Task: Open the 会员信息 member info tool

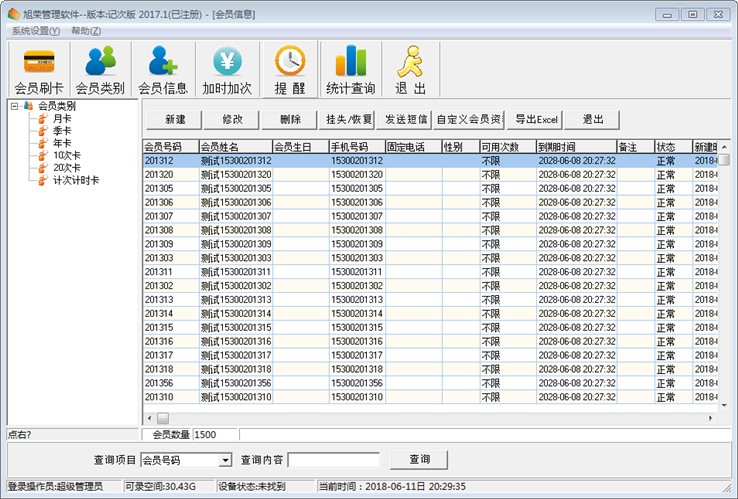Action: pos(163,69)
